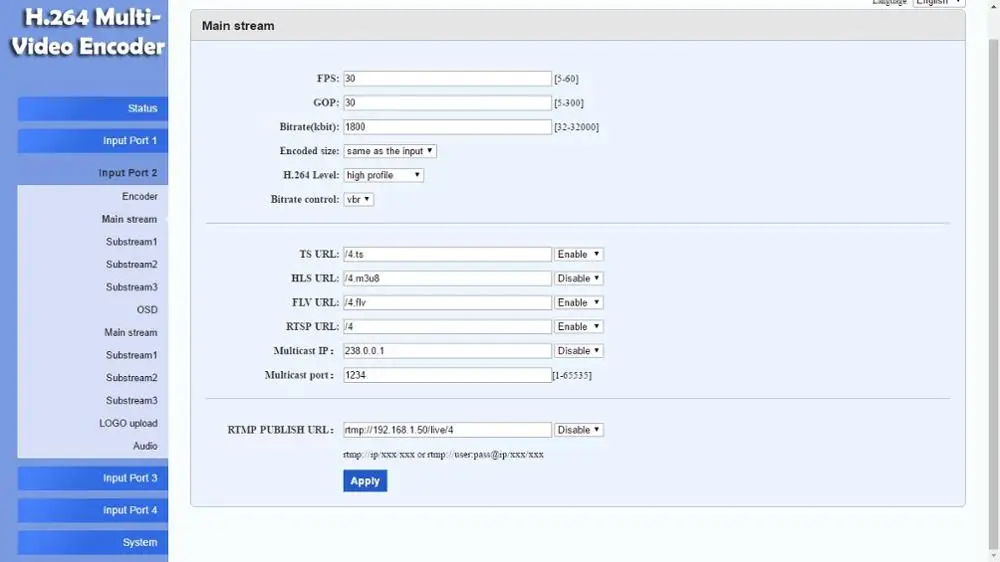Click the [5-60] FPS range hint
The width and height of the screenshot is (1000, 562).
pyautogui.click(x=566, y=79)
